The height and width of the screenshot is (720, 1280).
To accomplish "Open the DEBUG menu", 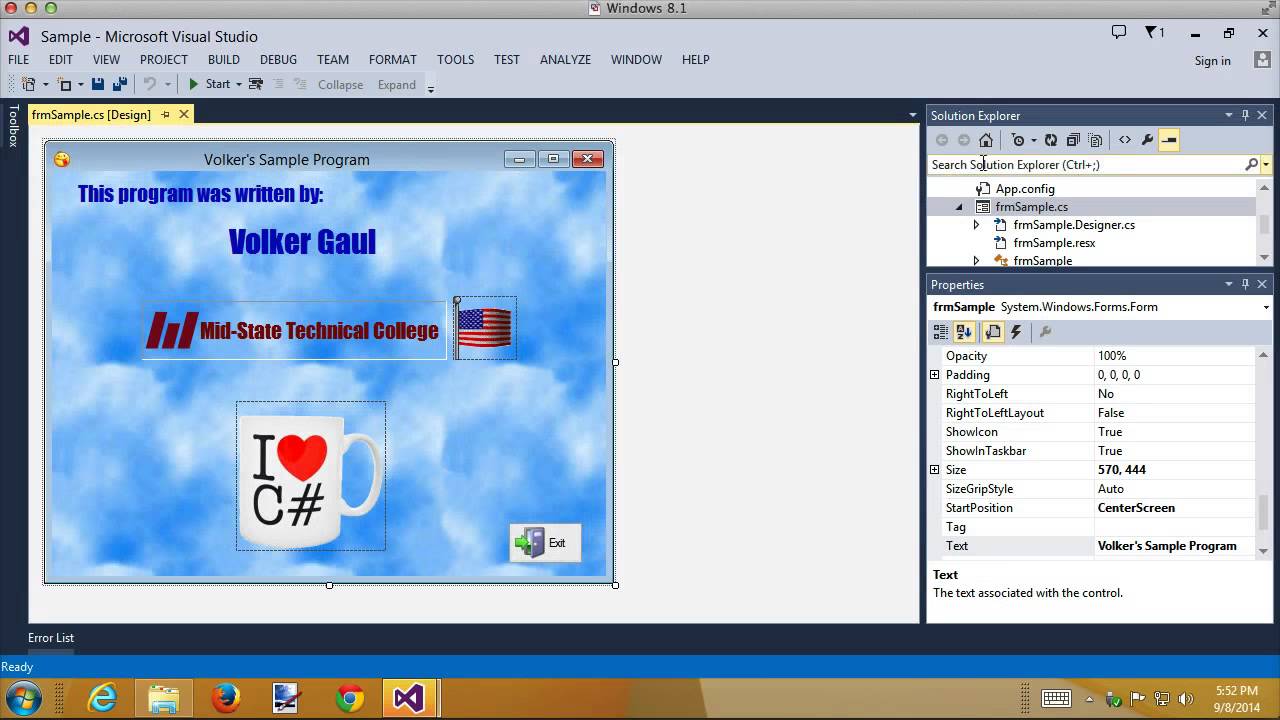I will coord(279,59).
